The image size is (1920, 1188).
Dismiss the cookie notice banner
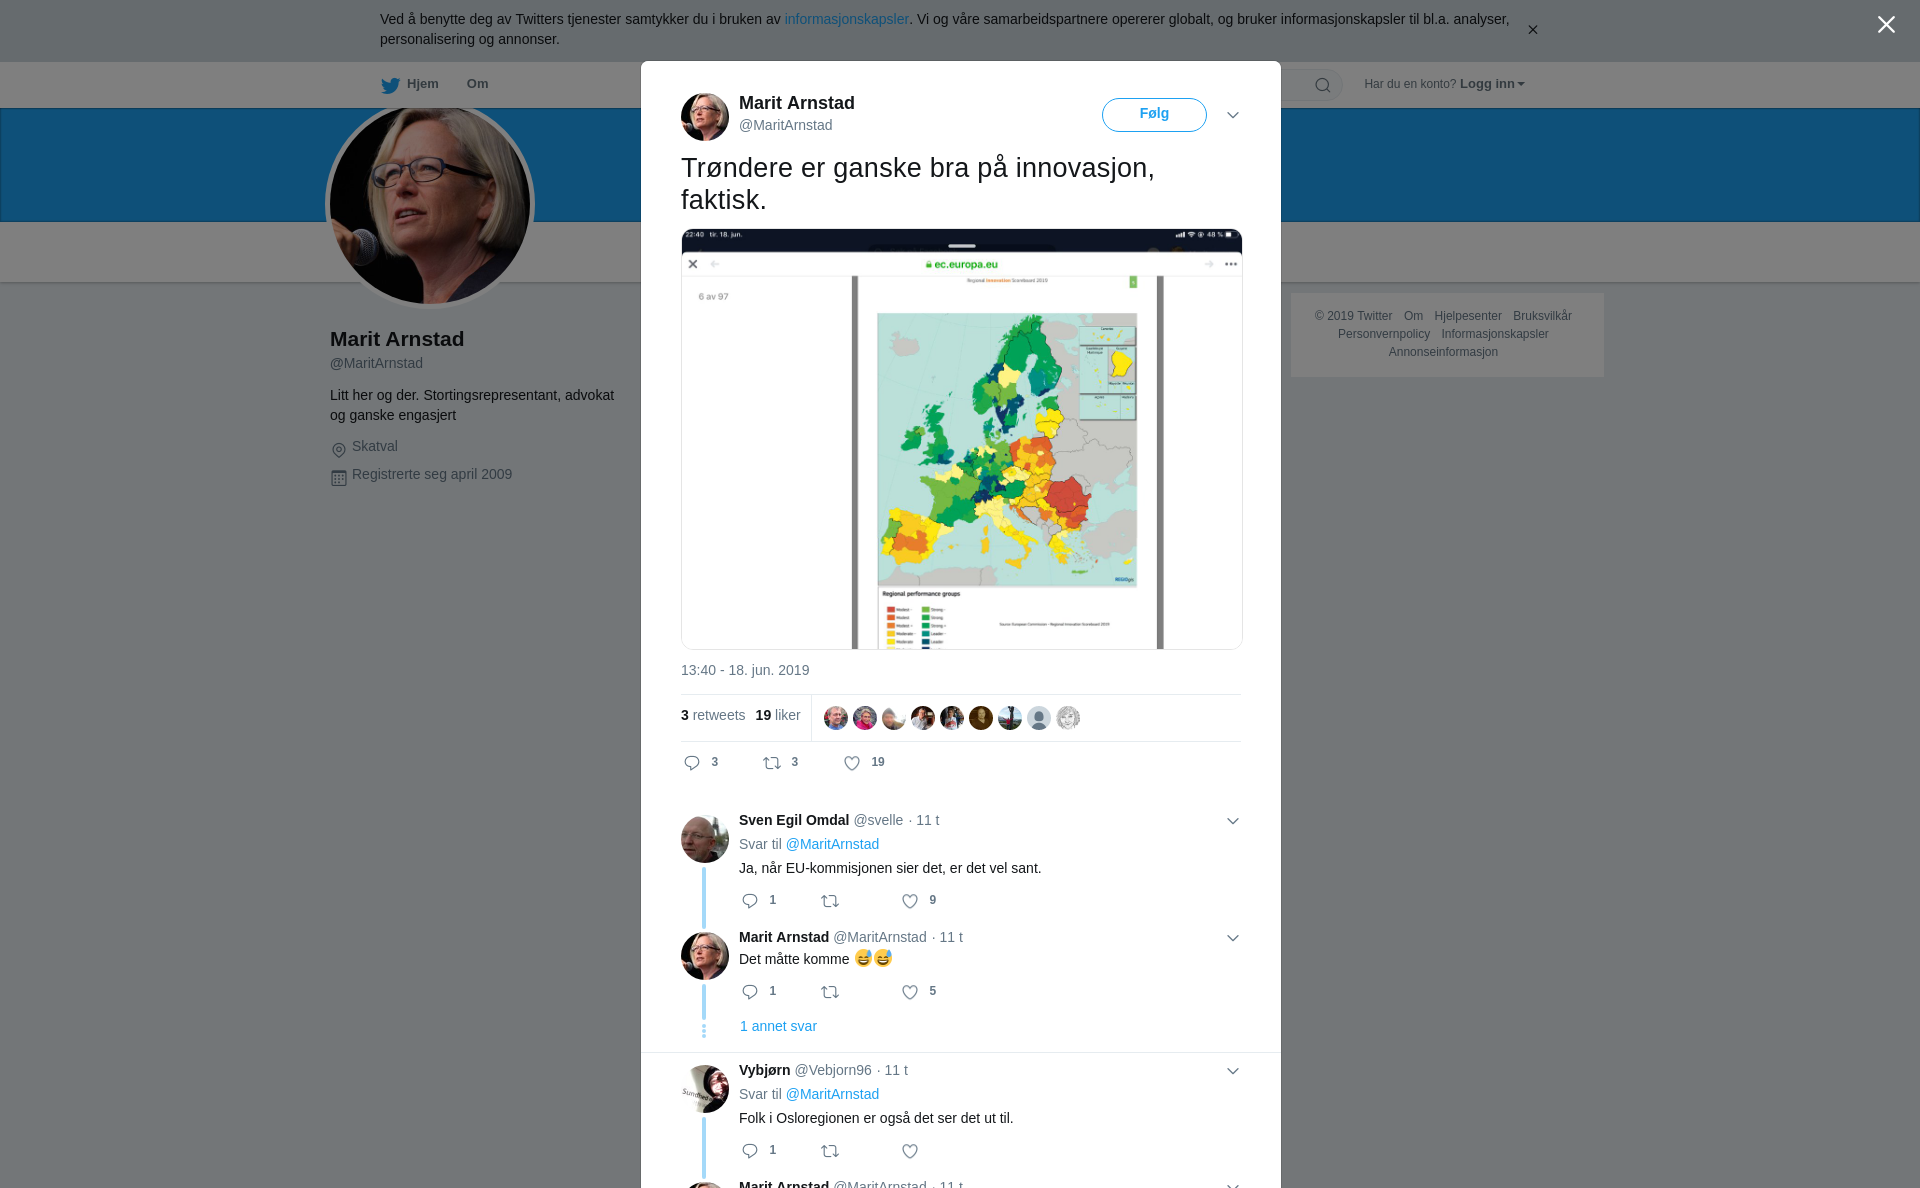pyautogui.click(x=1532, y=30)
